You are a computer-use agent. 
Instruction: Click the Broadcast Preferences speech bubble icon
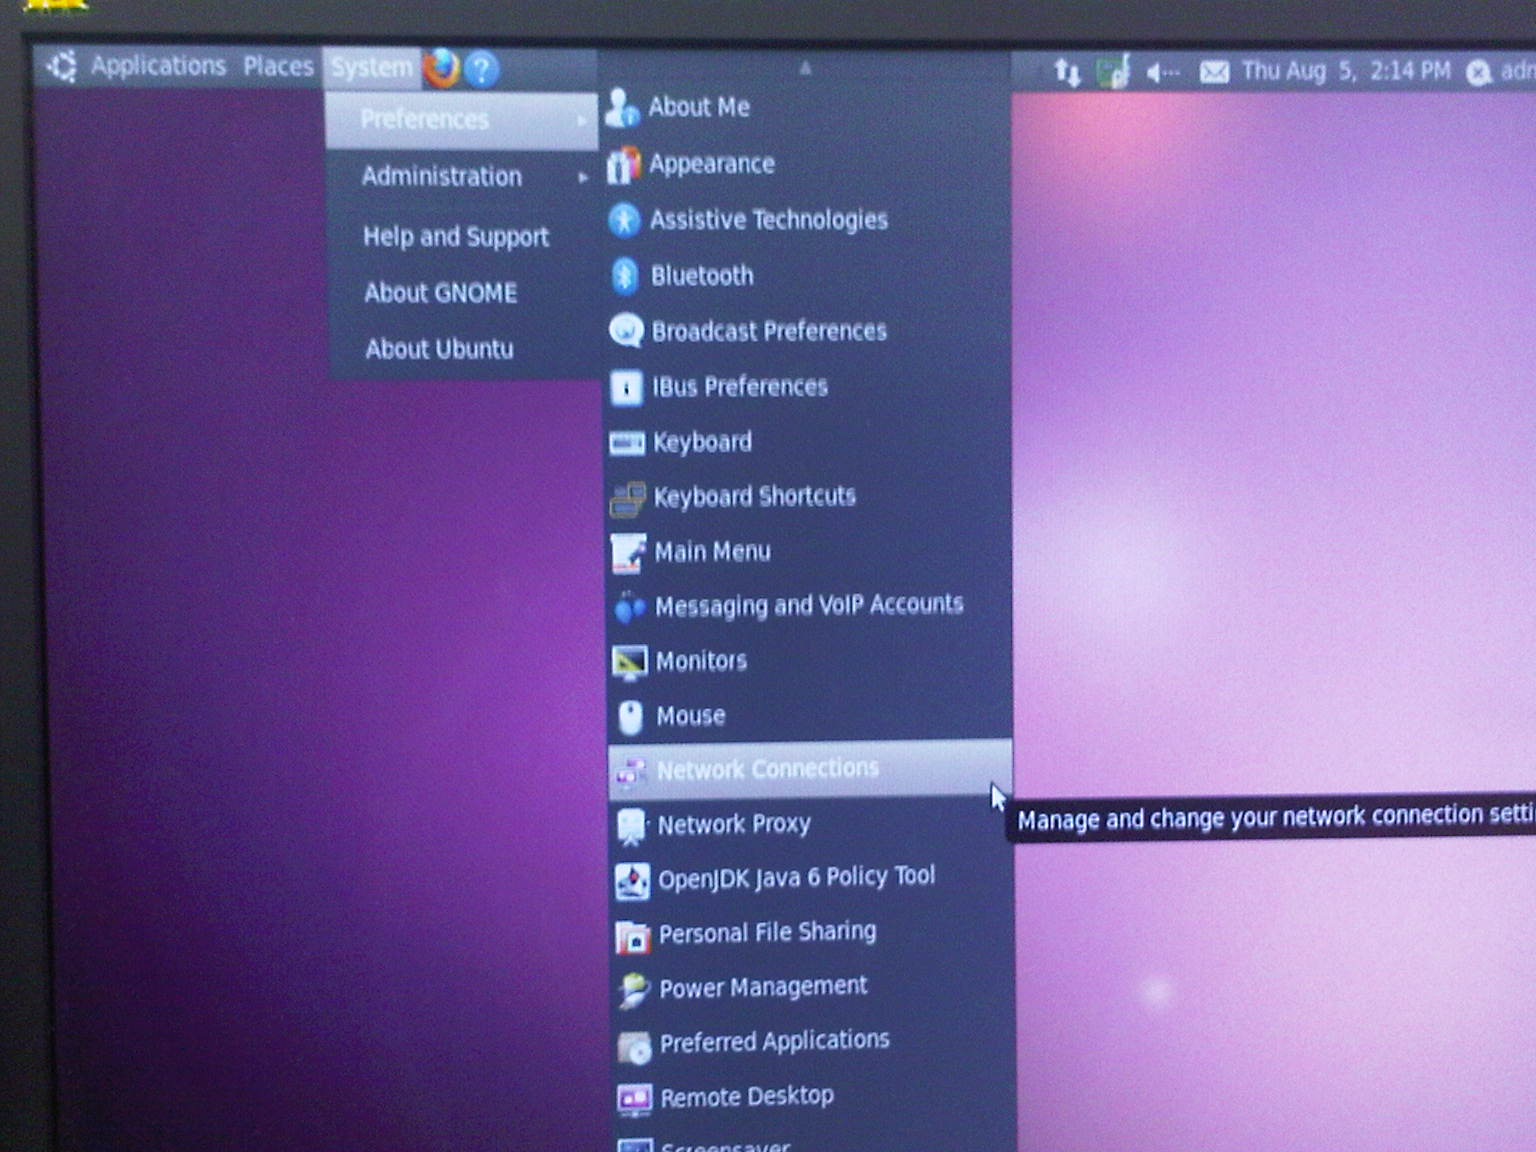(626, 331)
